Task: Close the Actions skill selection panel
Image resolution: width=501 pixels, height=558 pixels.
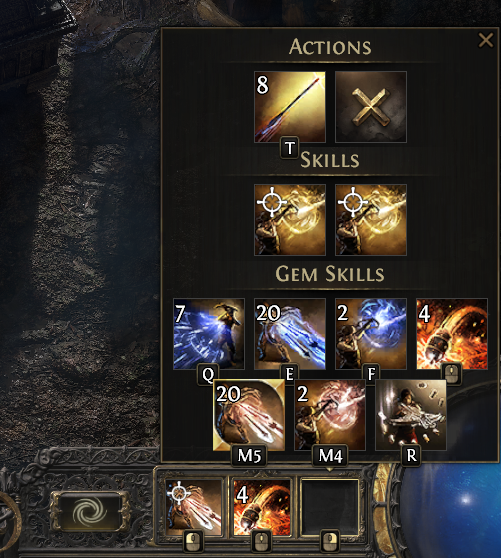Action: [486, 40]
